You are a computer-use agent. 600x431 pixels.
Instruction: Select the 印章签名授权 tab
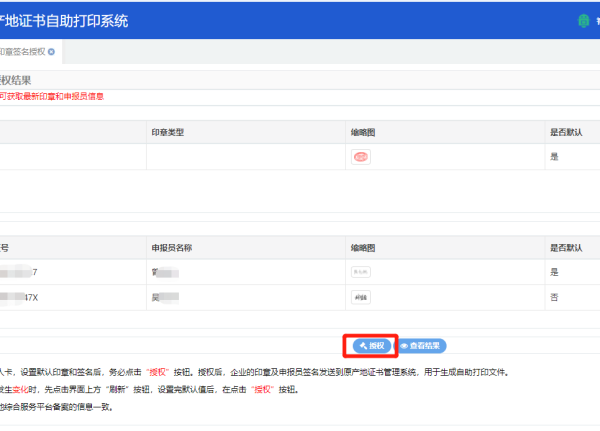tap(23, 52)
